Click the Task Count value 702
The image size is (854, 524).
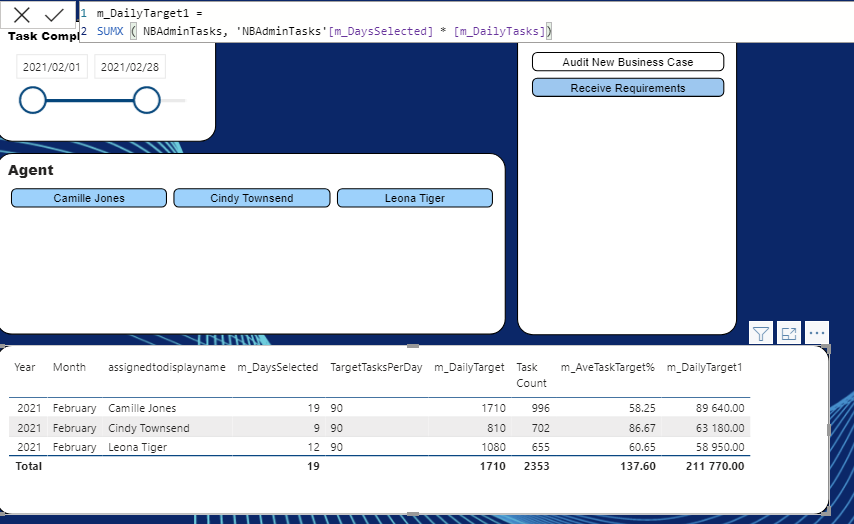coord(541,428)
